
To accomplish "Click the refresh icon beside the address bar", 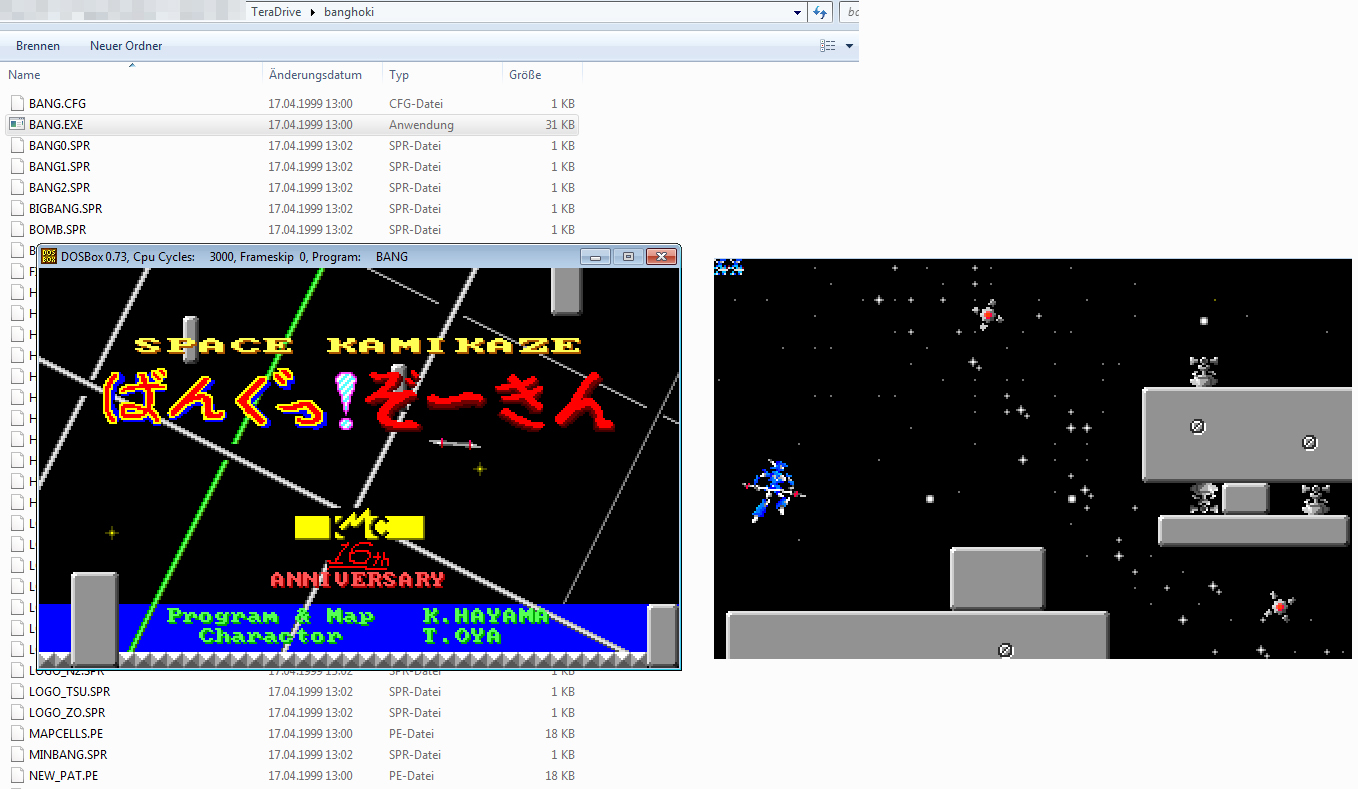I will [820, 12].
